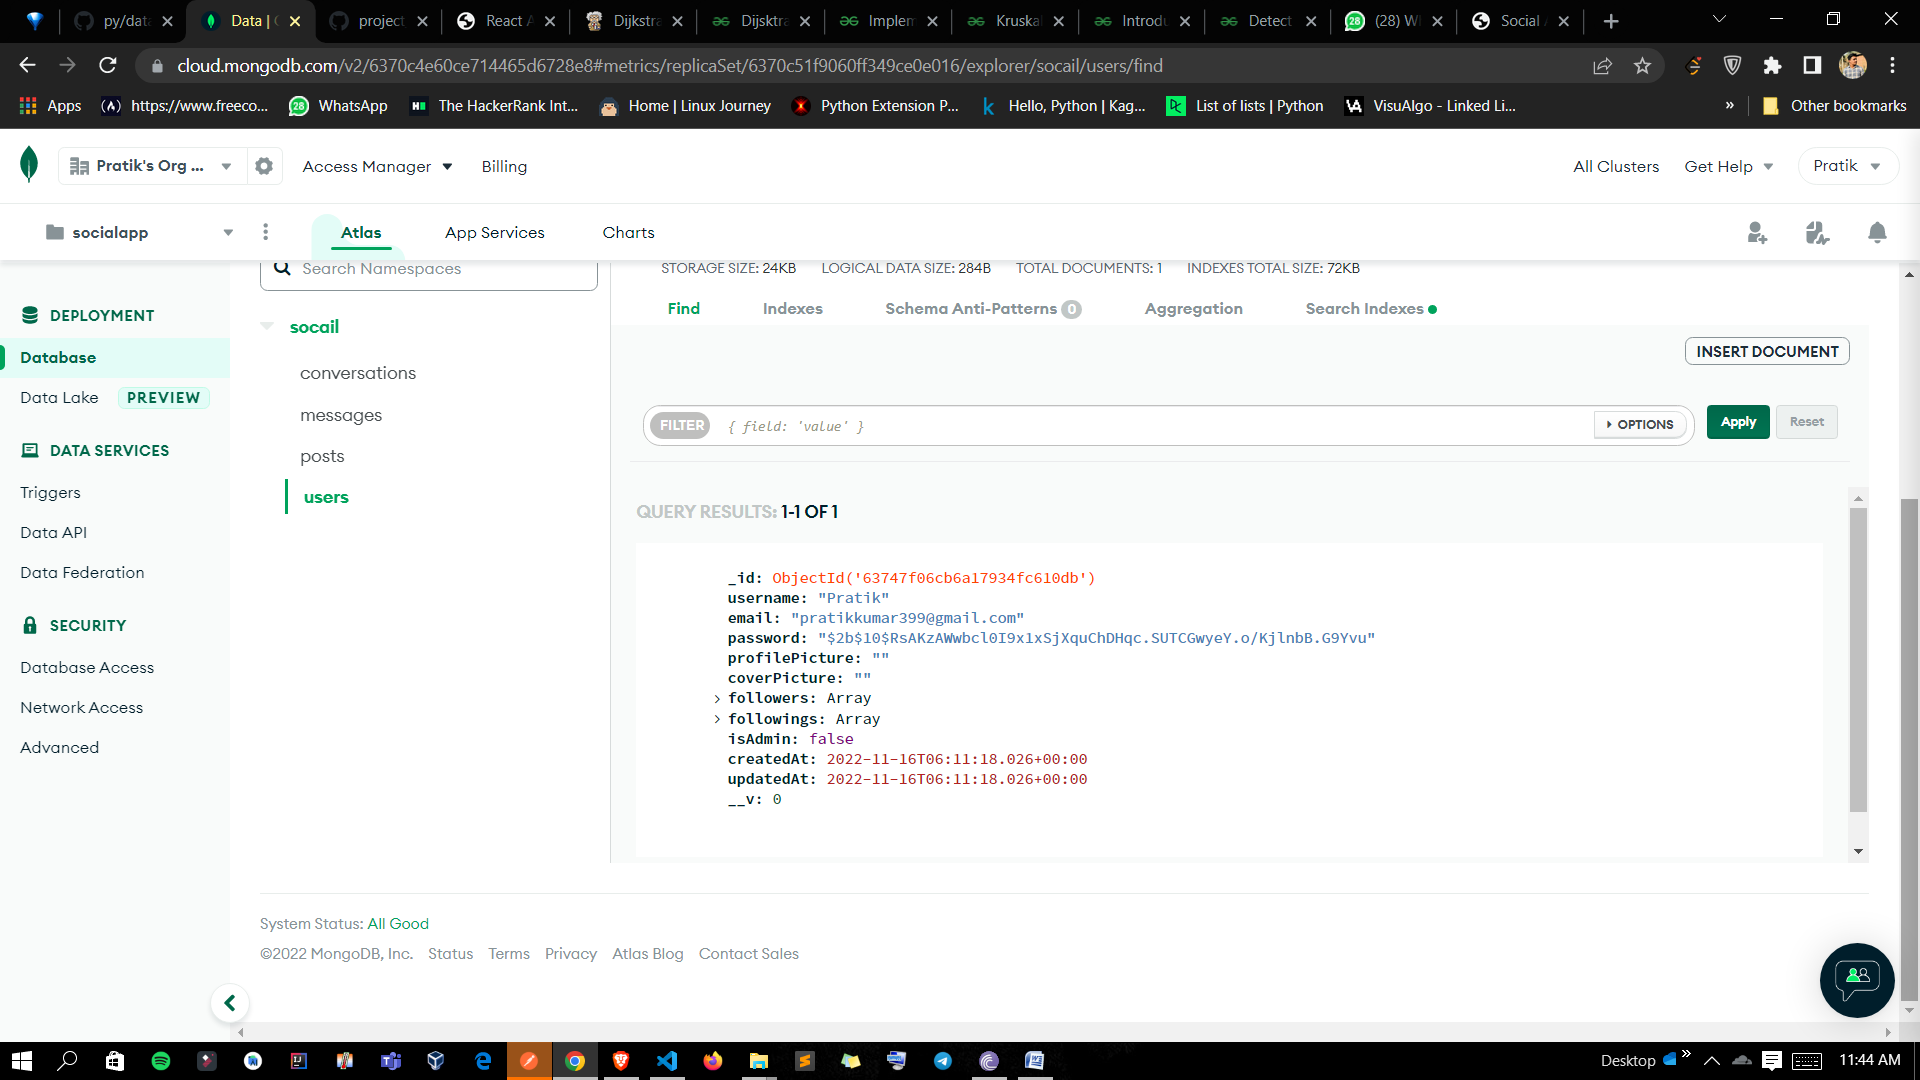This screenshot has width=1920, height=1080.
Task: Switch to the Indexes tab
Action: click(792, 308)
